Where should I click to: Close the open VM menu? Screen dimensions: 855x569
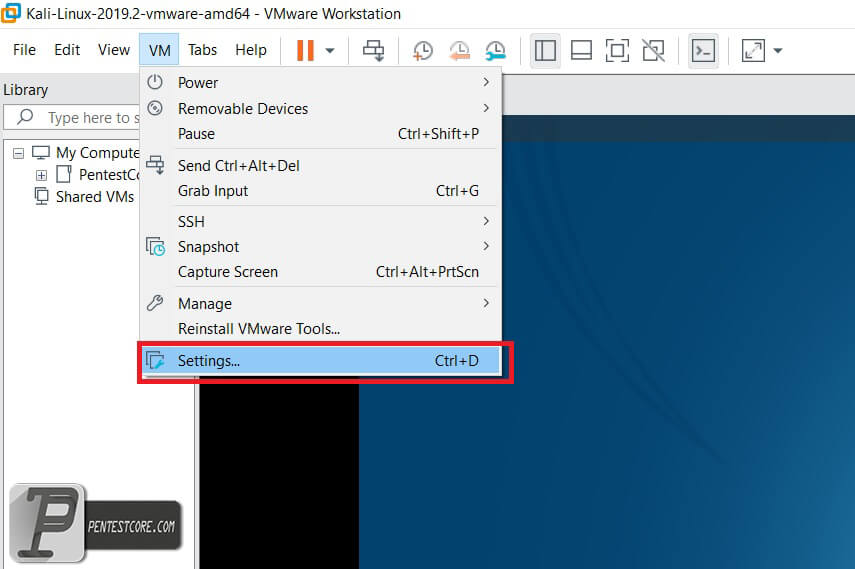(x=159, y=50)
